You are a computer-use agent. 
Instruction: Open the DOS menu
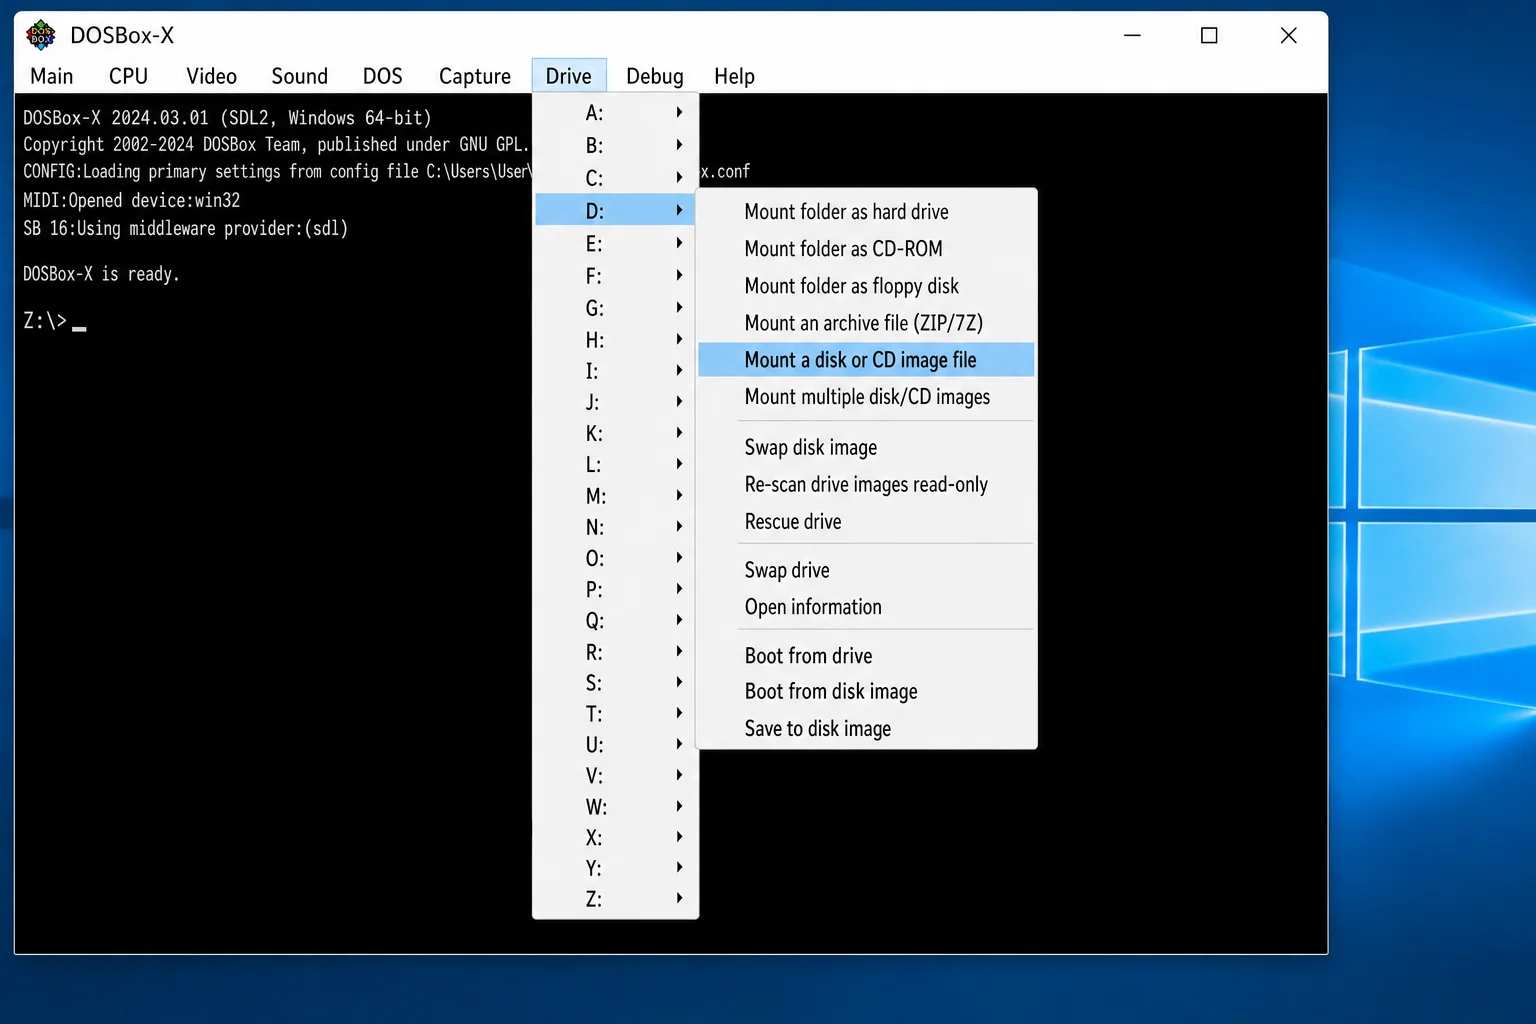click(382, 76)
